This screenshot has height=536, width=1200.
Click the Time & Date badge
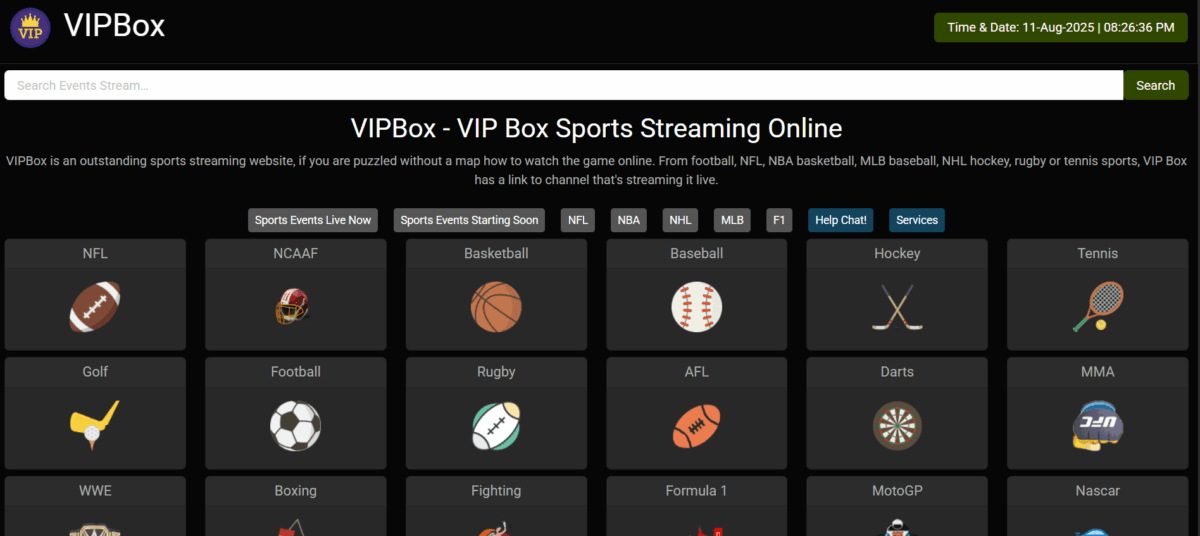pos(1061,28)
